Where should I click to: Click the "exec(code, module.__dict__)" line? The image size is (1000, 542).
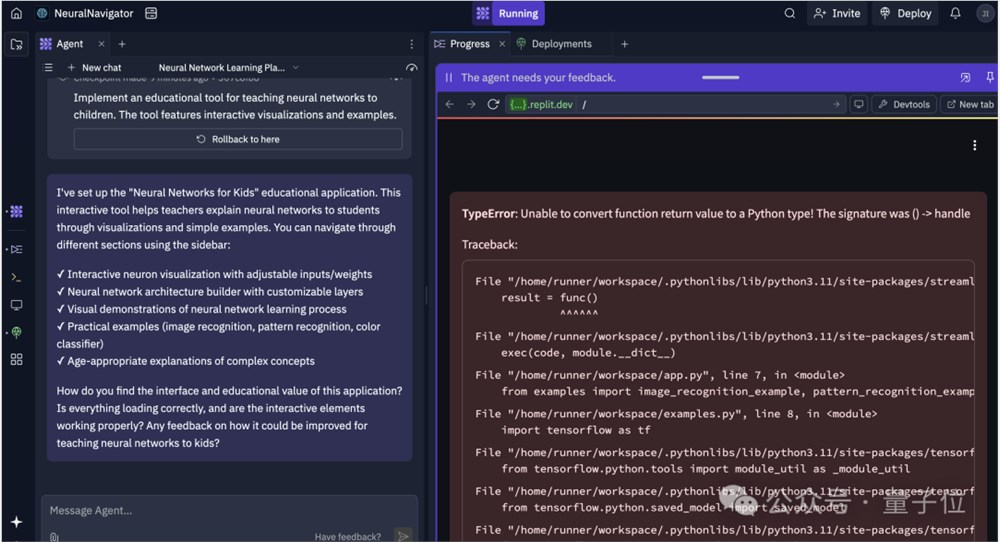[588, 353]
